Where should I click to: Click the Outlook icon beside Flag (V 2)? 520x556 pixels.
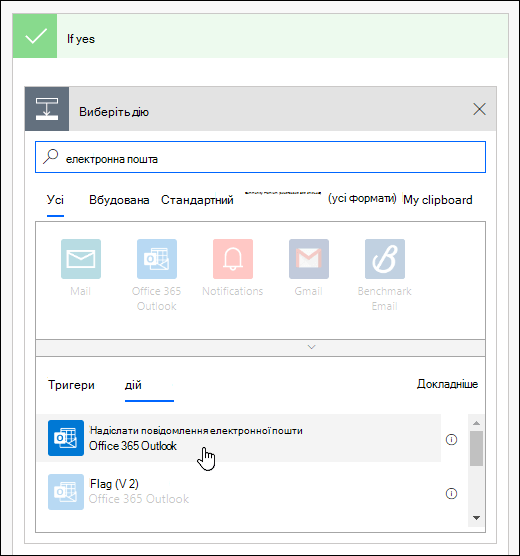[66, 492]
